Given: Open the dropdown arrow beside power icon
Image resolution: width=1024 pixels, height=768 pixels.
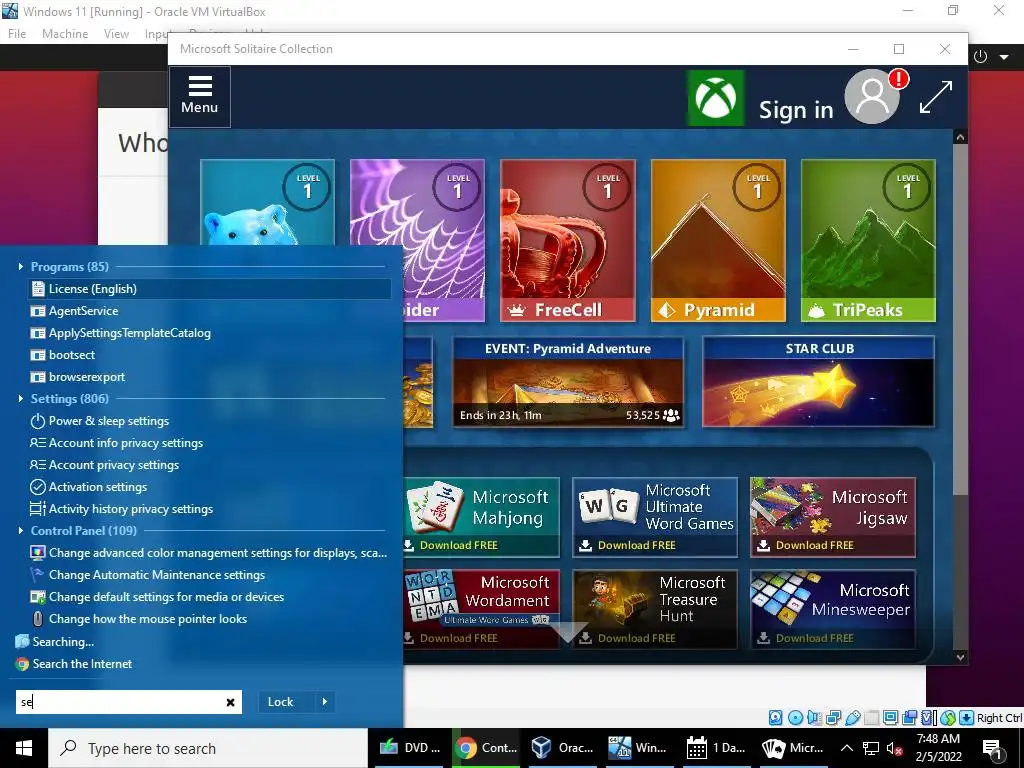Looking at the screenshot, I should [x=1004, y=57].
